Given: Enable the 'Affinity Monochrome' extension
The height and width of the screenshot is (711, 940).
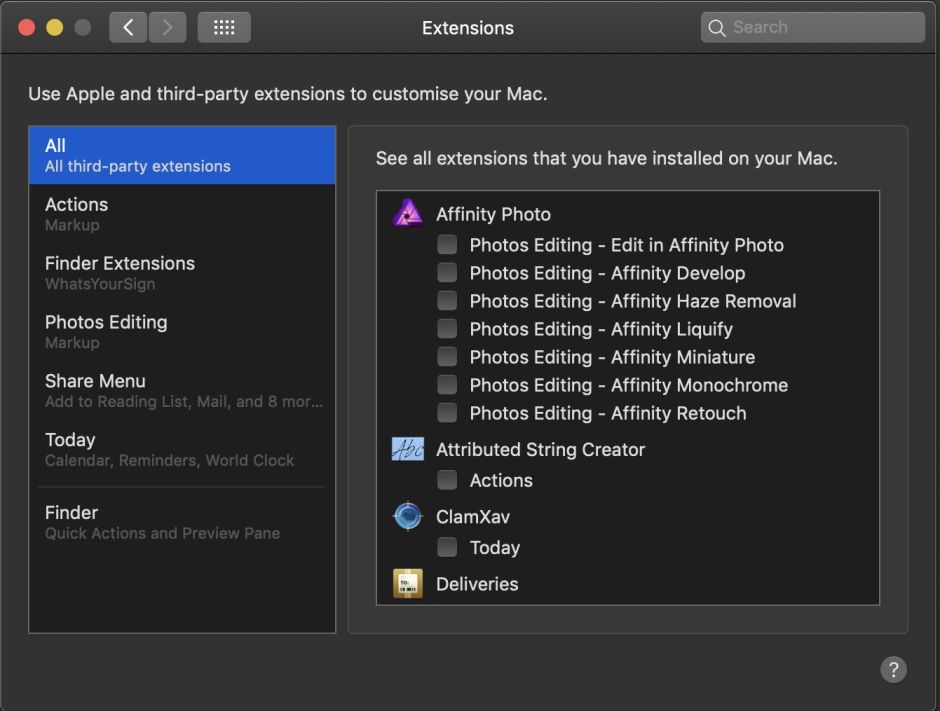Looking at the screenshot, I should (447, 384).
